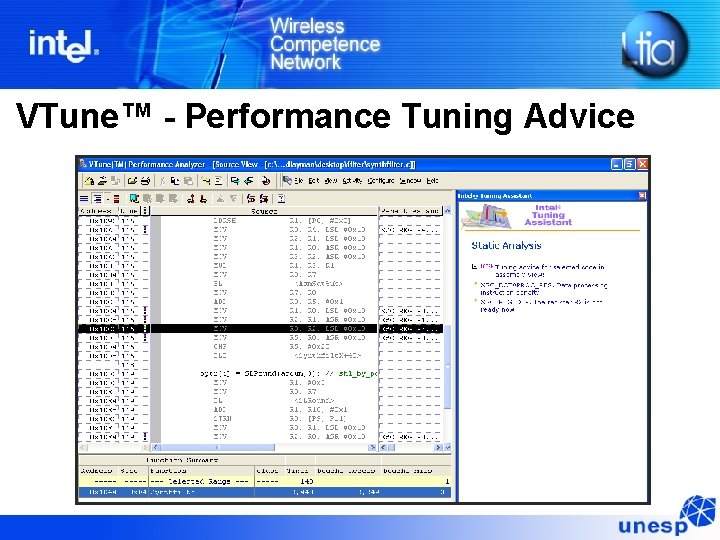
Task: Open the Window menu
Action: (410, 180)
